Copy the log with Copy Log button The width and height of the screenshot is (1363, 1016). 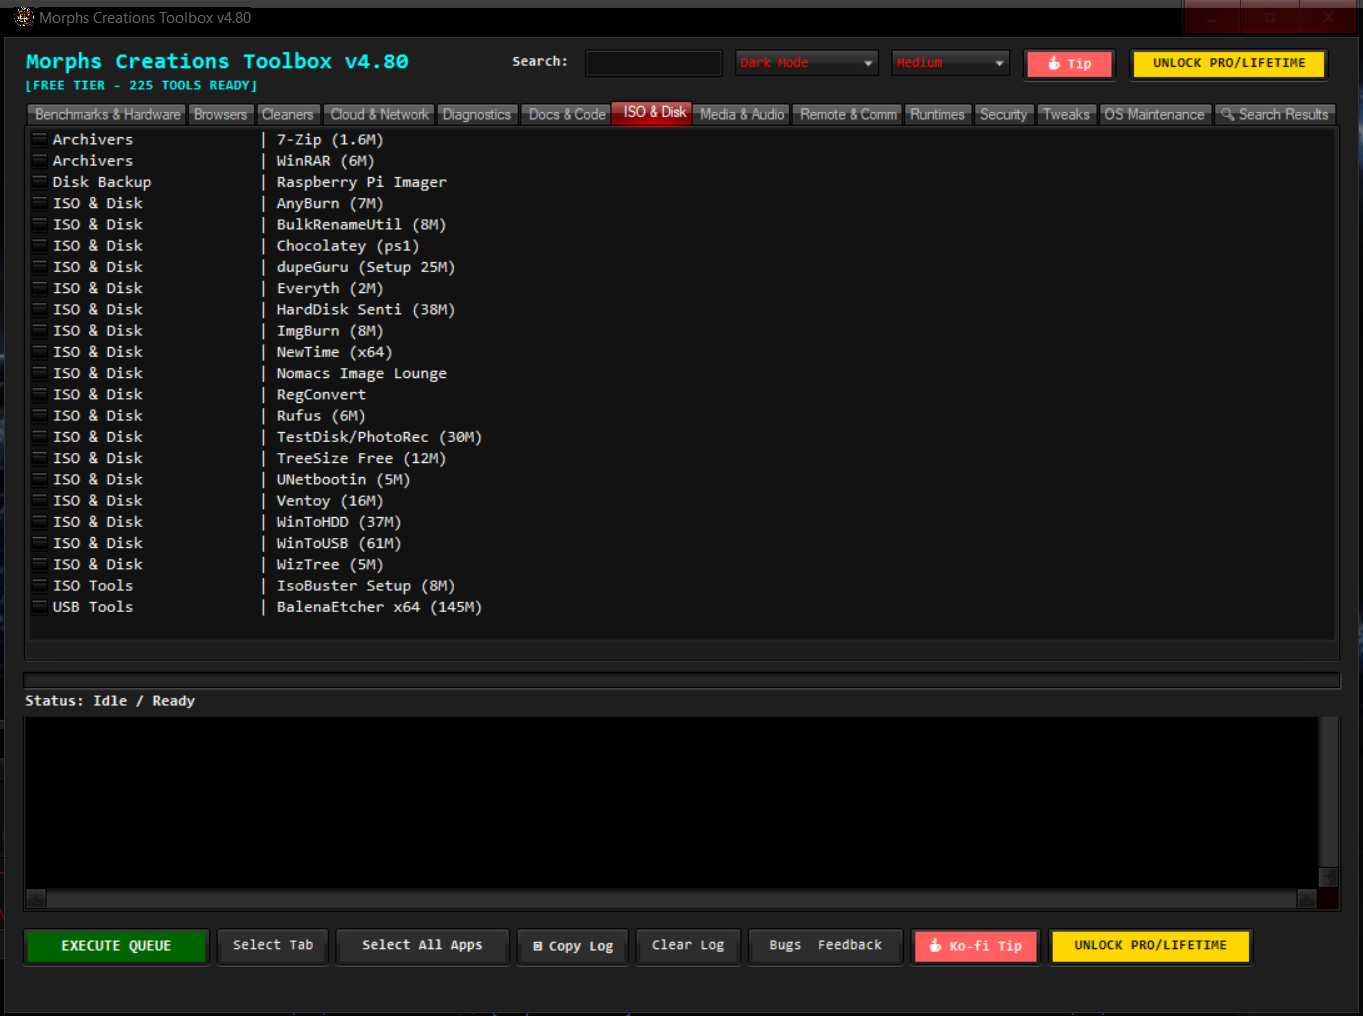coord(573,946)
